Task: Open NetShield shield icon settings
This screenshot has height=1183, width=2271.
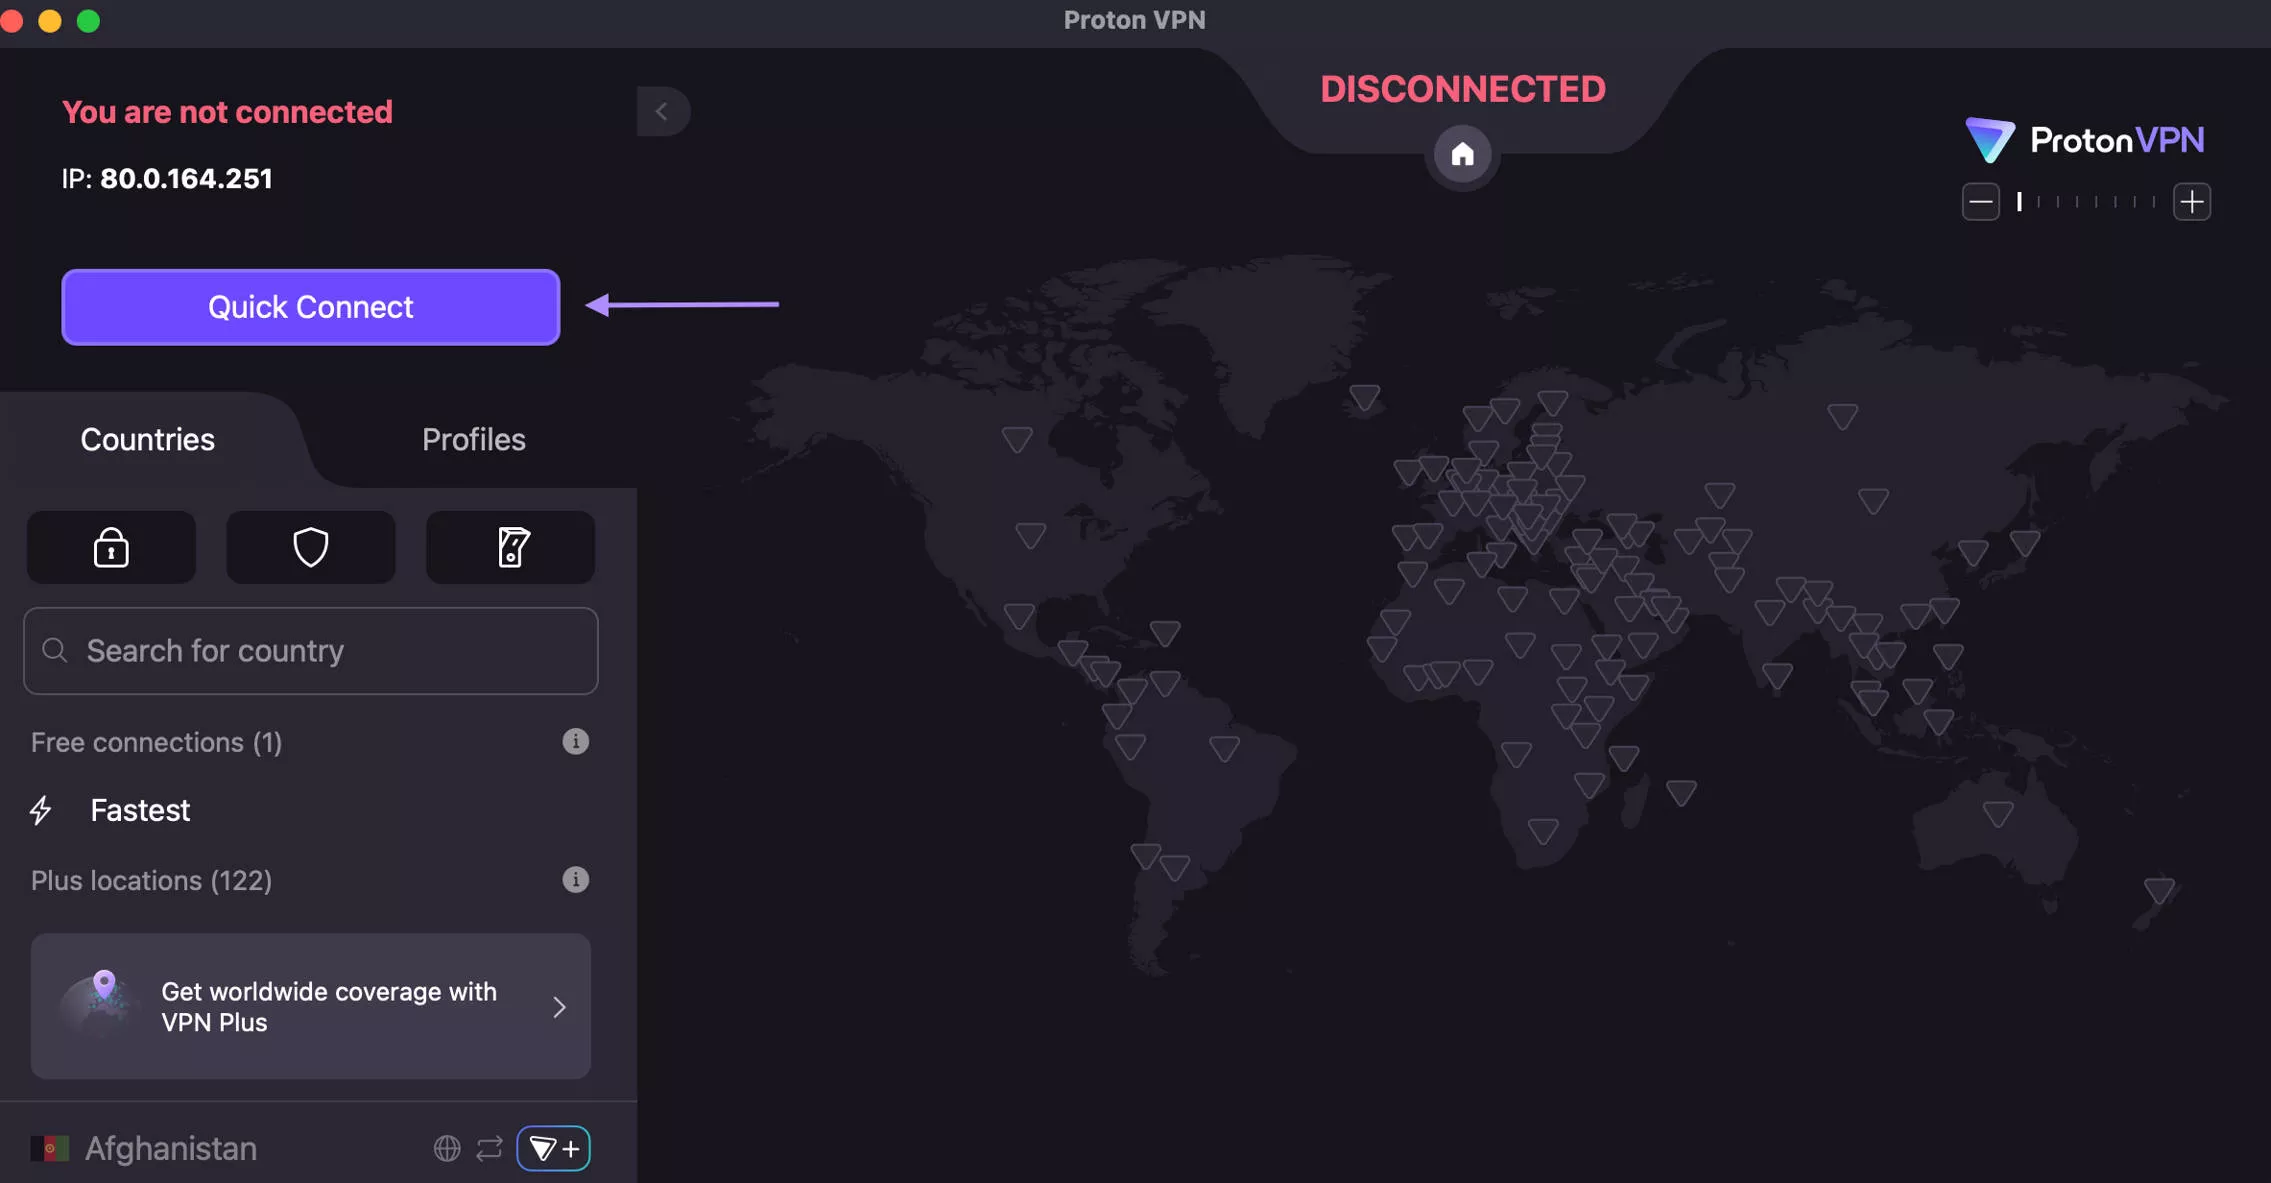Action: click(311, 548)
